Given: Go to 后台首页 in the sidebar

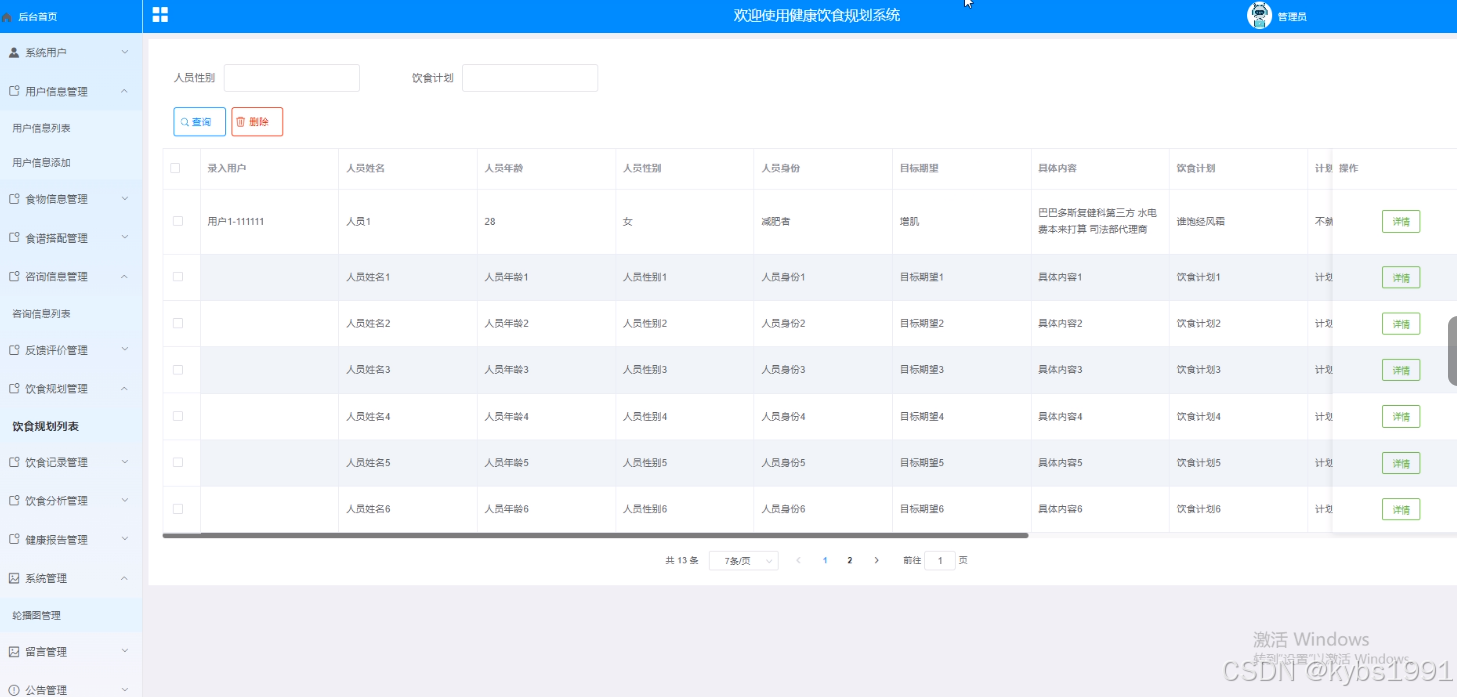Looking at the screenshot, I should click(38, 17).
